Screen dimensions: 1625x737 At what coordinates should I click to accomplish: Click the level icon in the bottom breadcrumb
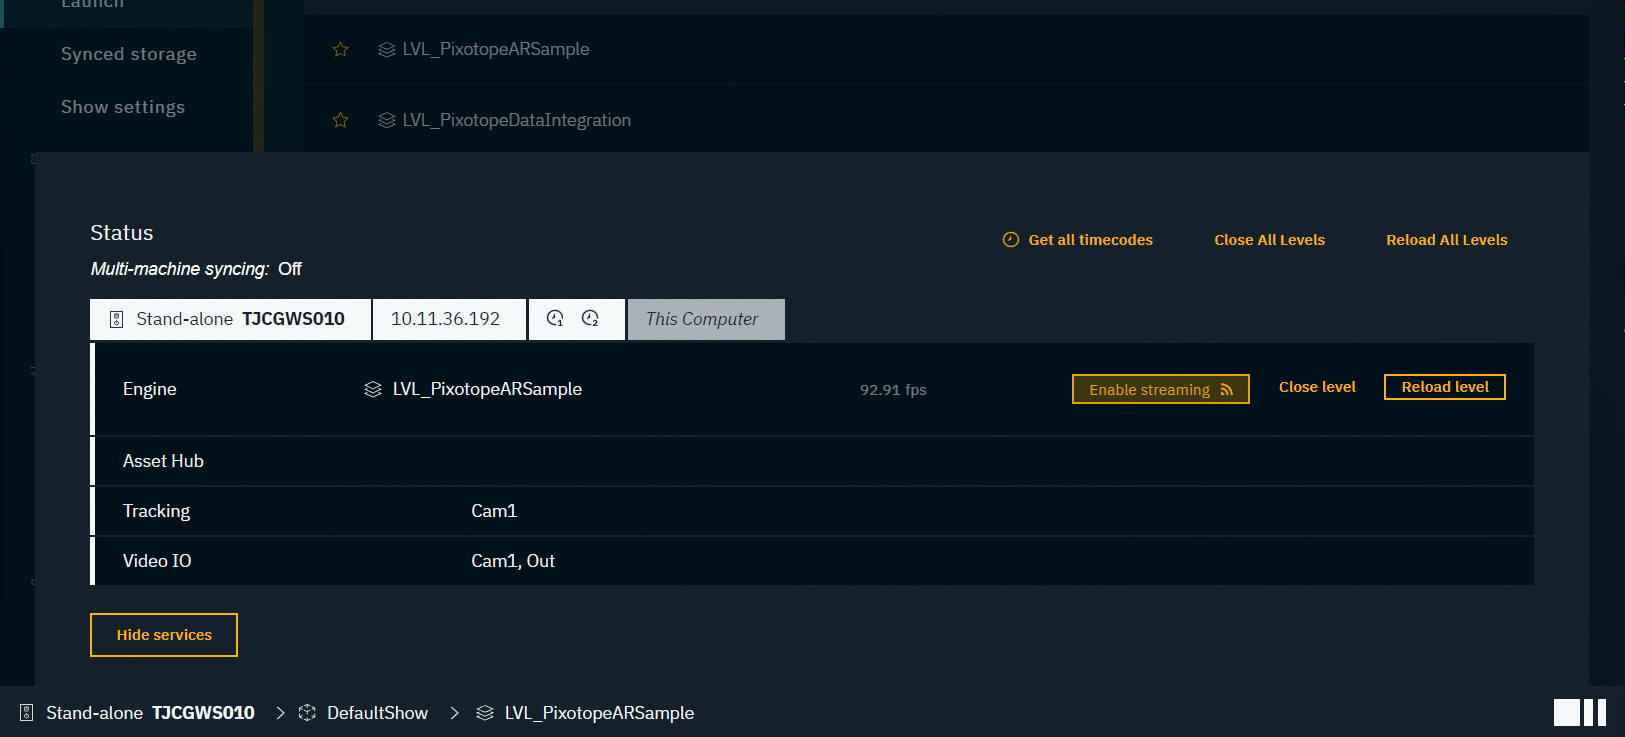[485, 713]
